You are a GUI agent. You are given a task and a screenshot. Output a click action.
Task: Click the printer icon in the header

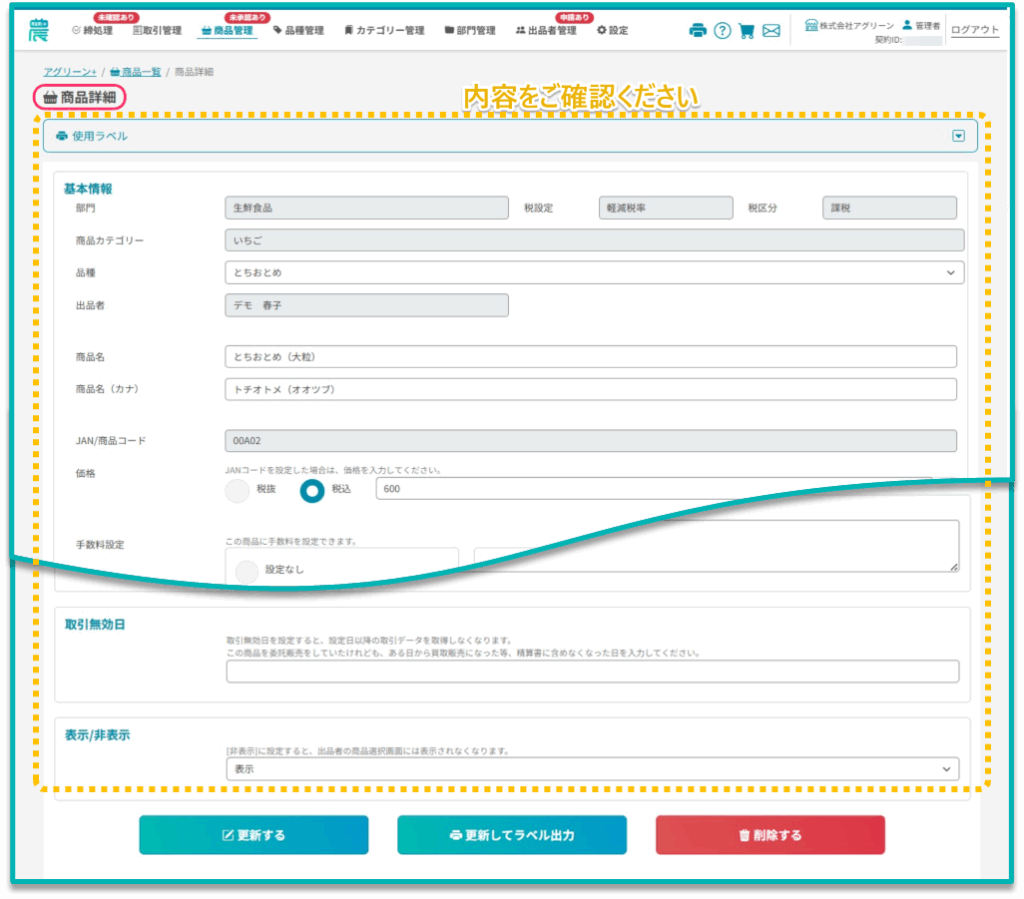point(697,31)
